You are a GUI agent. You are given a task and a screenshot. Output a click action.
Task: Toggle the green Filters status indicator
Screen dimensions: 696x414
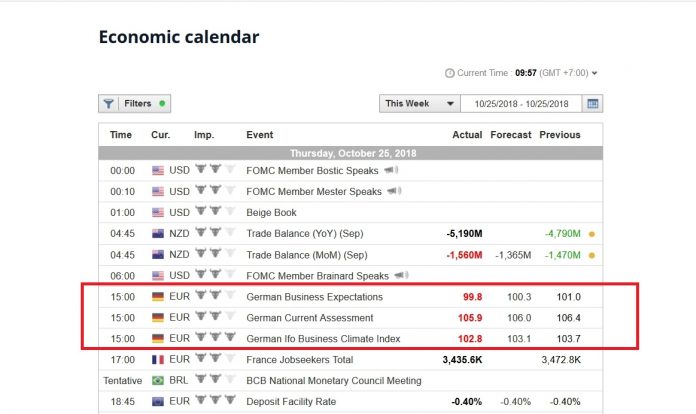click(x=162, y=103)
